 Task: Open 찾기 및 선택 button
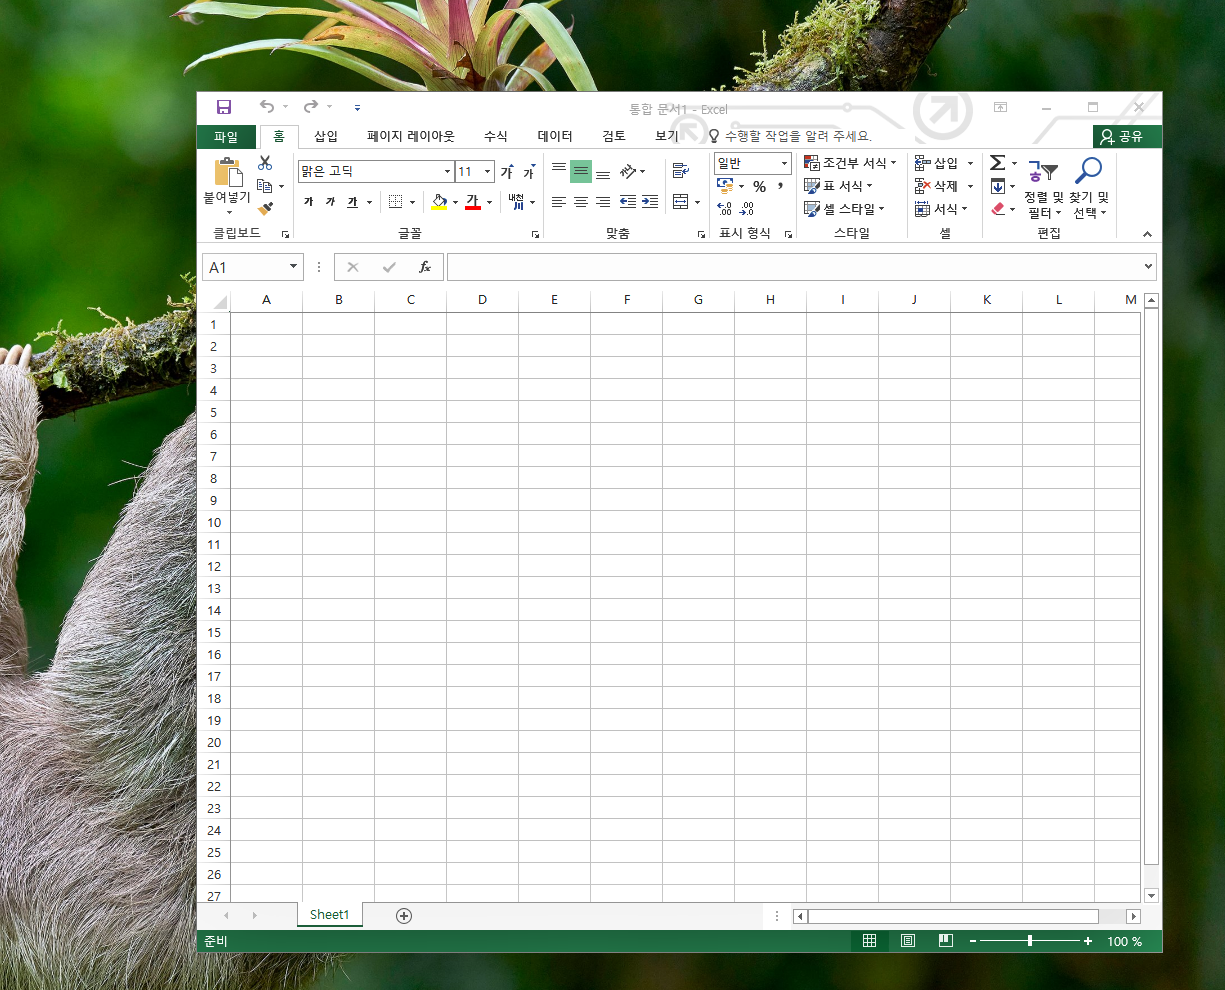pyautogui.click(x=1089, y=188)
